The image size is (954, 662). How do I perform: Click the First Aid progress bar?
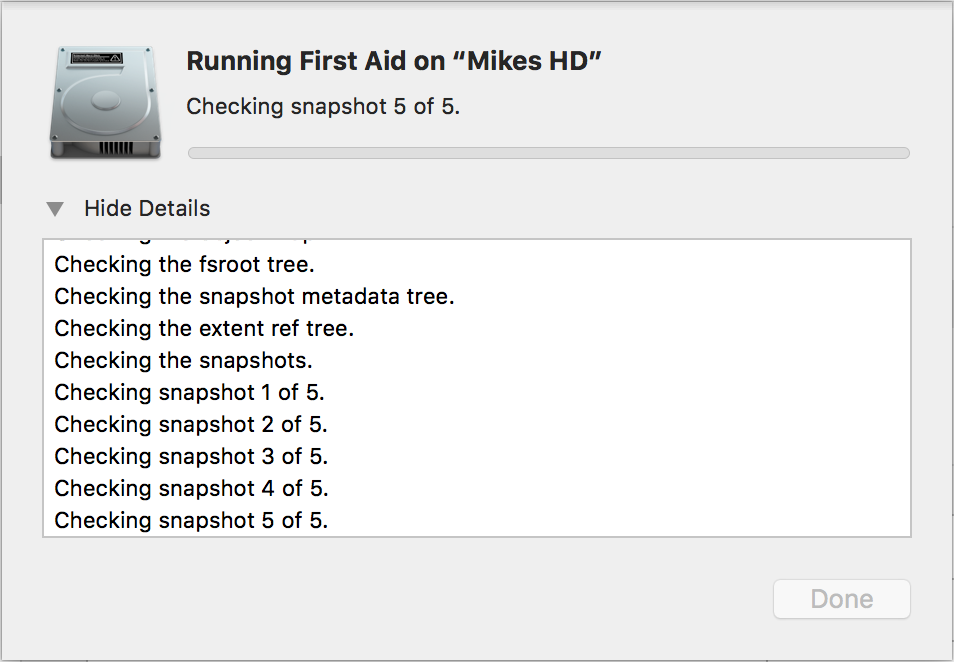coord(548,152)
